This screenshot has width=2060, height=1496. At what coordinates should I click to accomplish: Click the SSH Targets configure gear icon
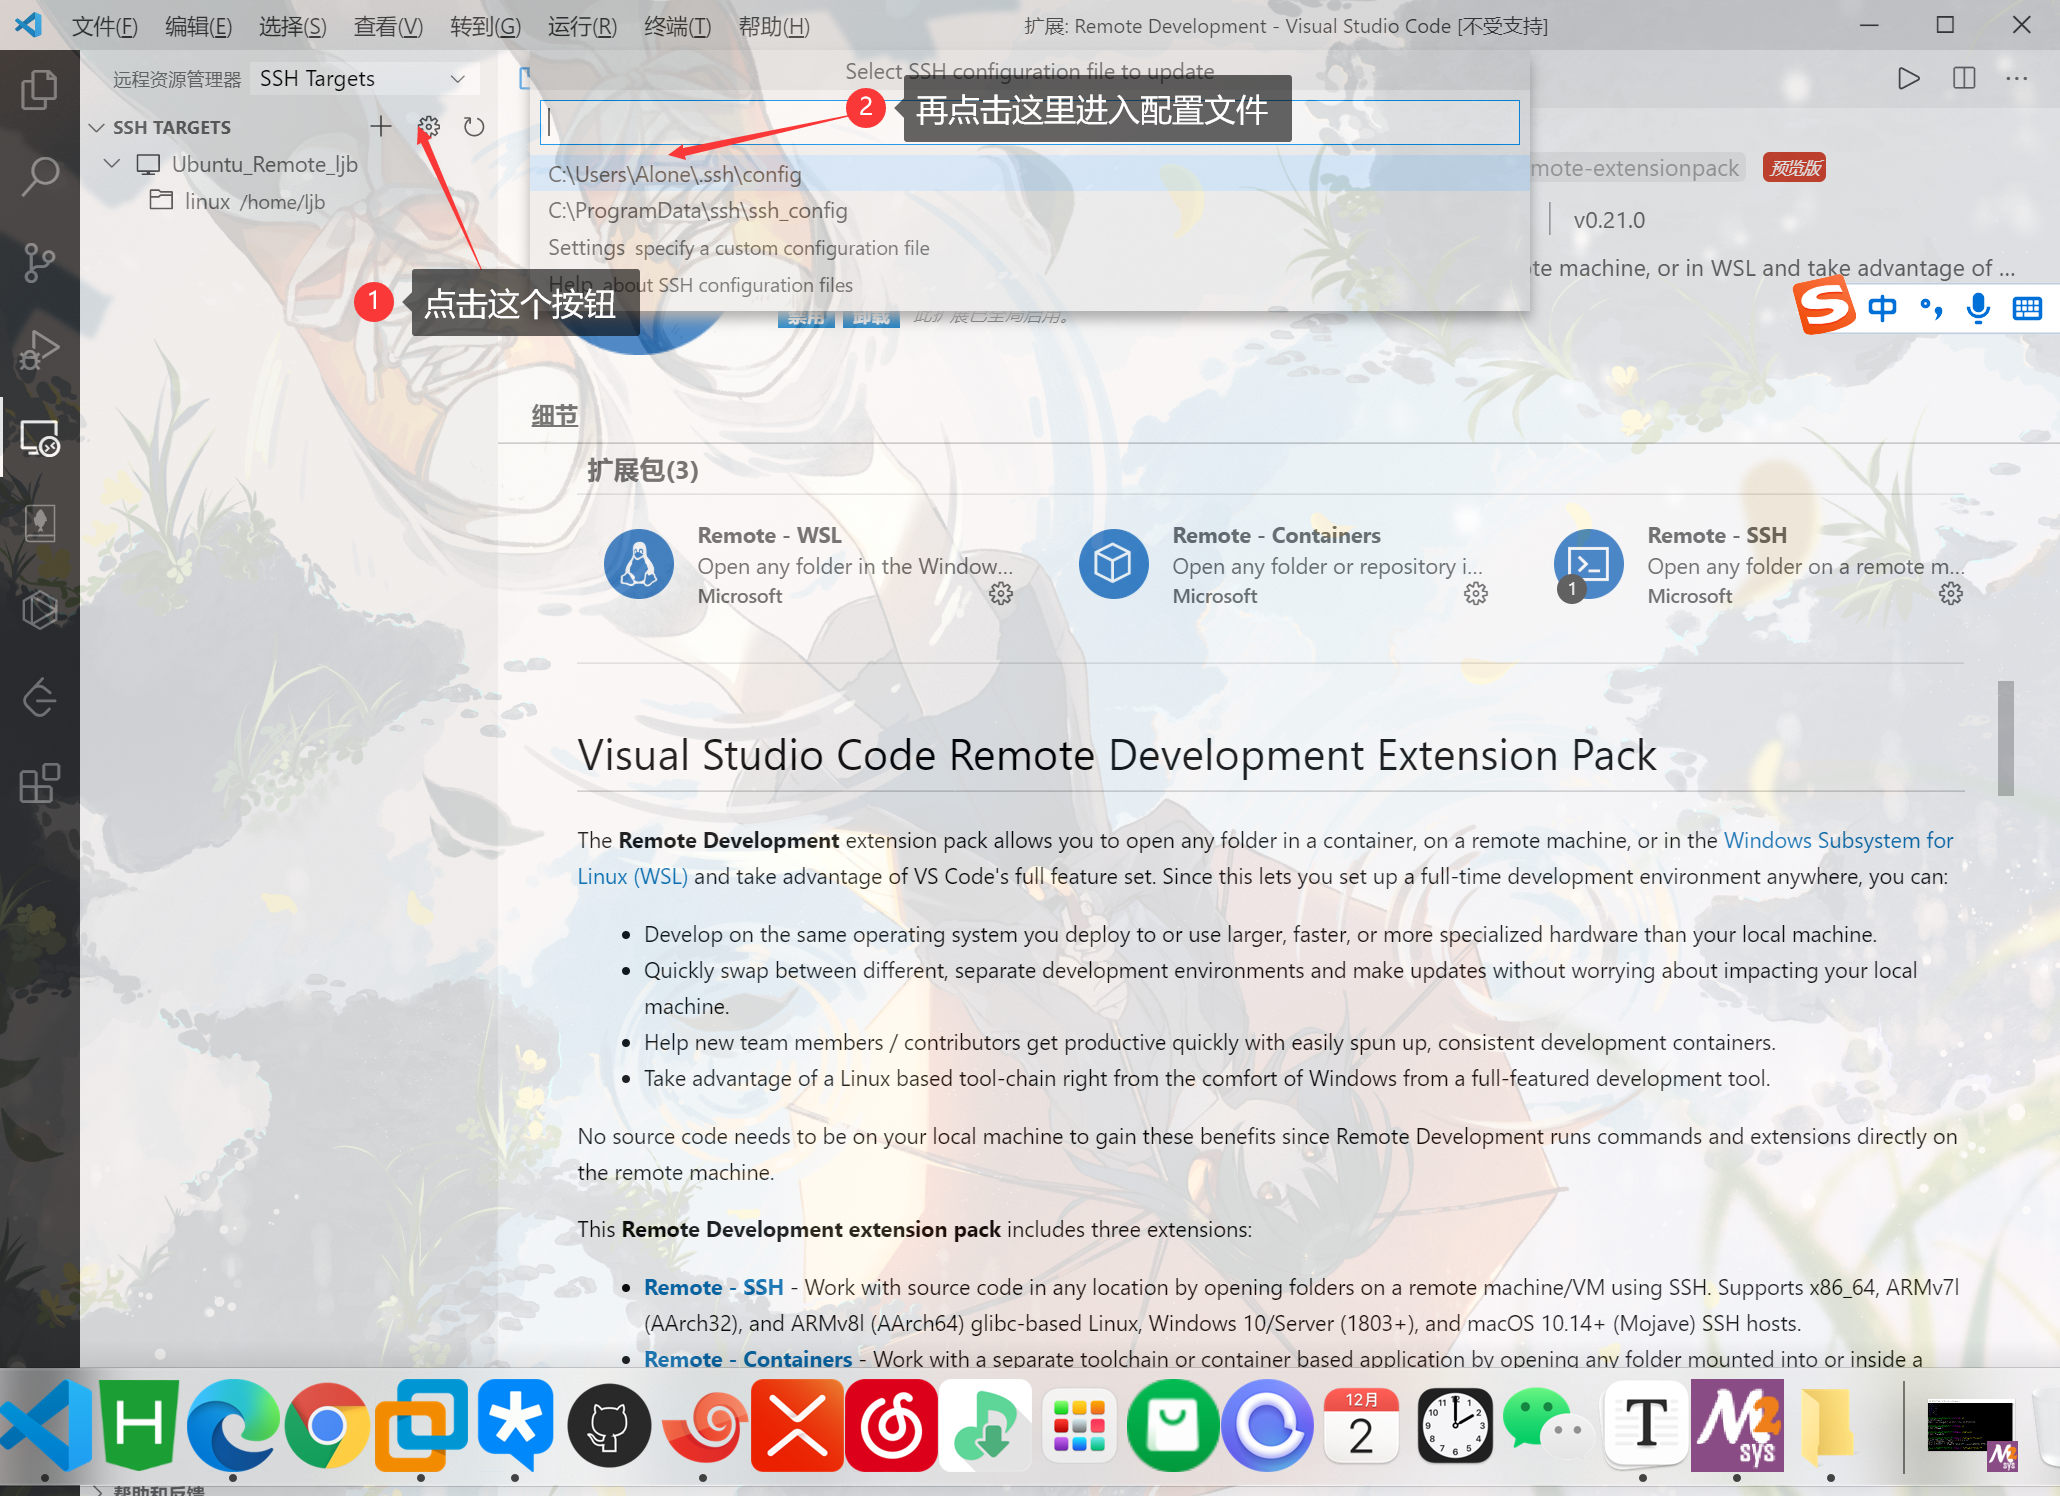click(429, 126)
